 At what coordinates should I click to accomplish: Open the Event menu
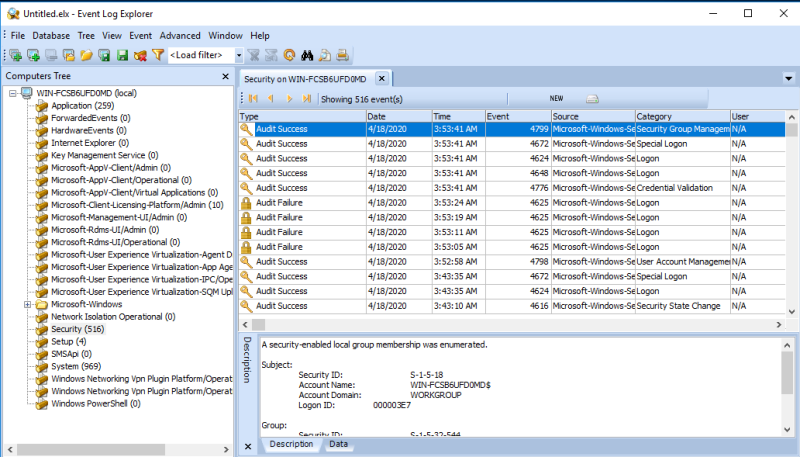point(140,36)
